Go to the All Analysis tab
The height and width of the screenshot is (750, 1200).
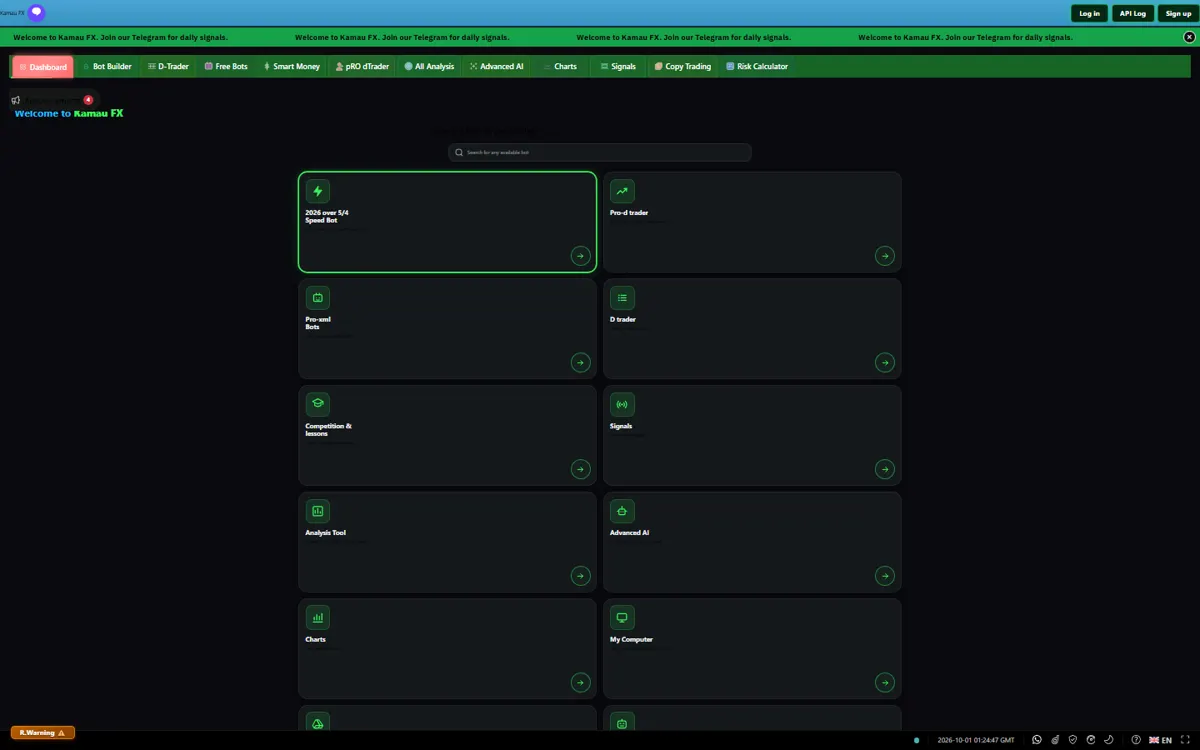point(429,67)
